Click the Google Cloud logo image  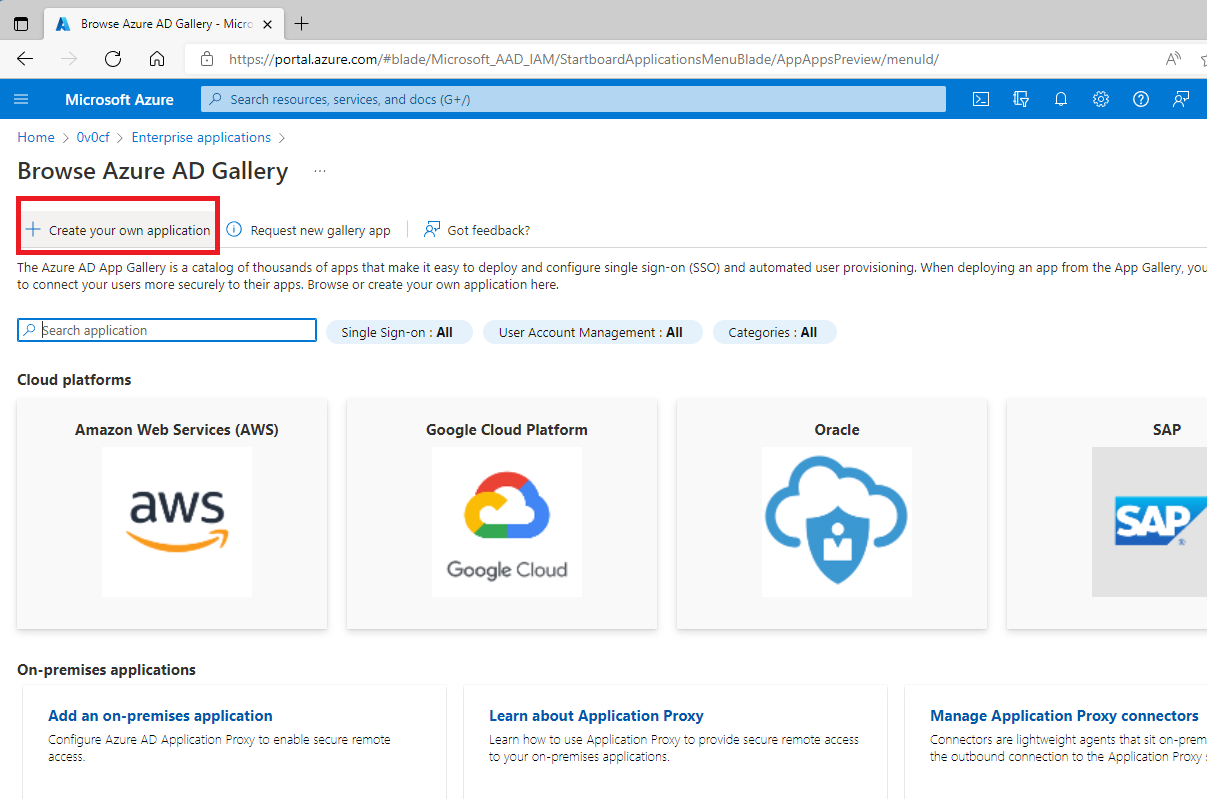(x=507, y=522)
